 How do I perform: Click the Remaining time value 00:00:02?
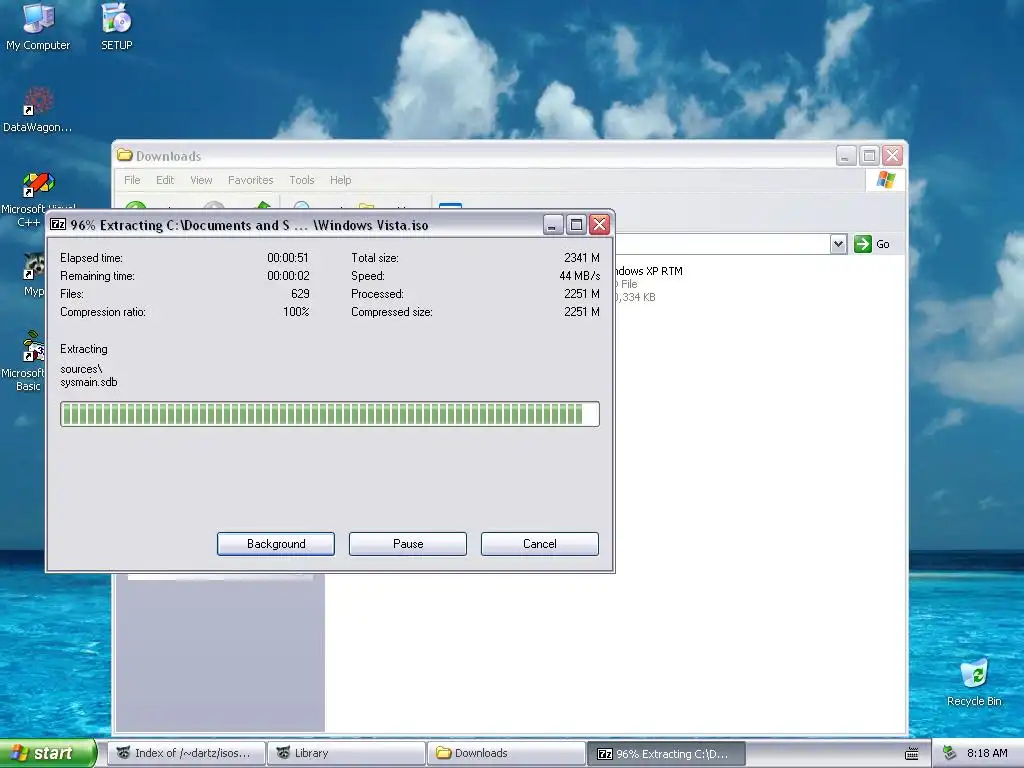pyautogui.click(x=288, y=276)
